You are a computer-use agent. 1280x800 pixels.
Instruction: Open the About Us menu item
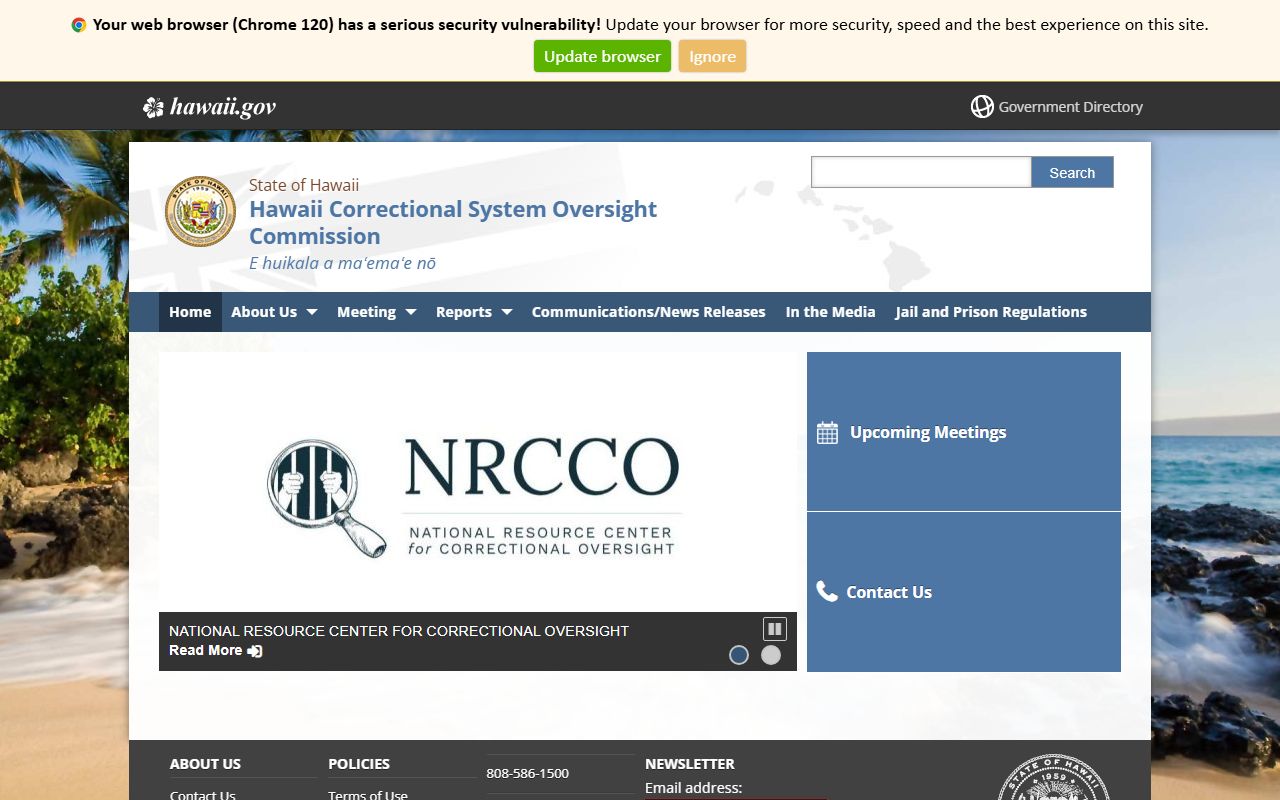coord(264,312)
